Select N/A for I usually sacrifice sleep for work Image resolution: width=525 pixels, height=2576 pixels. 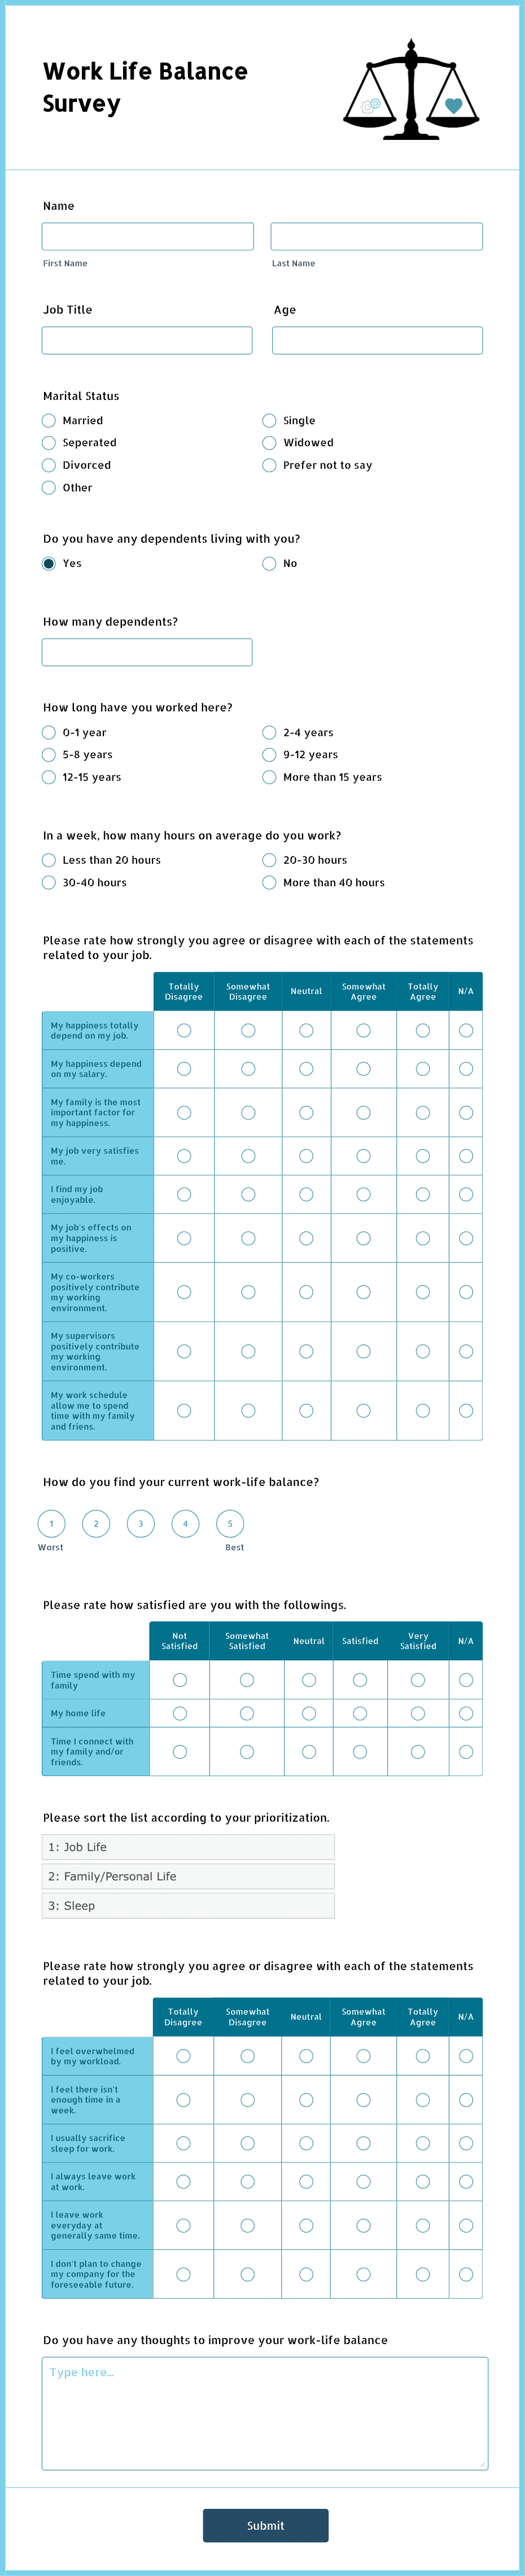pyautogui.click(x=466, y=2143)
